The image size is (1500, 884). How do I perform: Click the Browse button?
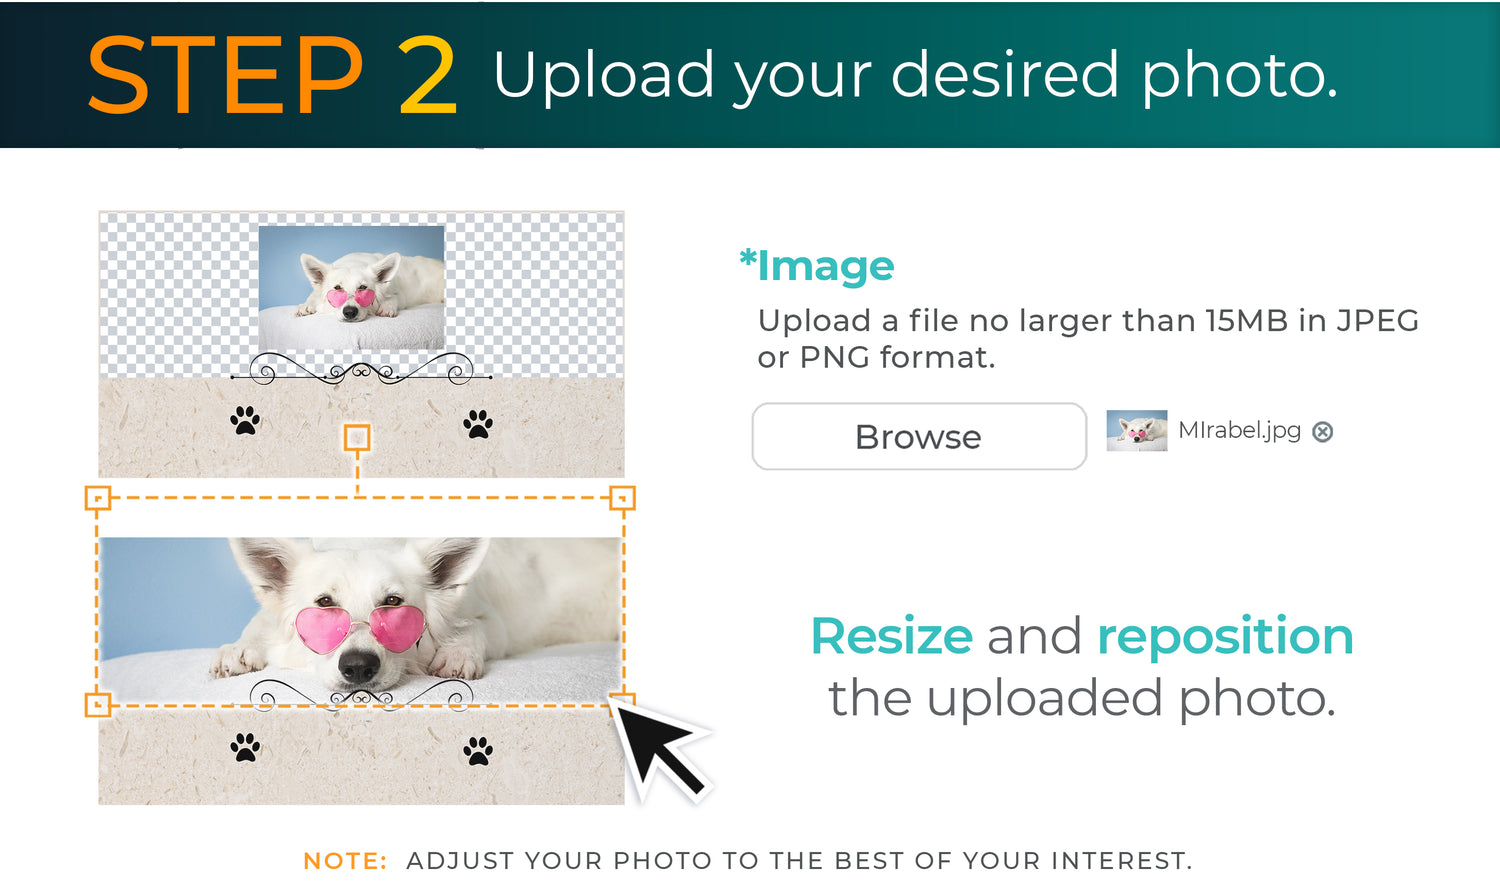pos(919,436)
